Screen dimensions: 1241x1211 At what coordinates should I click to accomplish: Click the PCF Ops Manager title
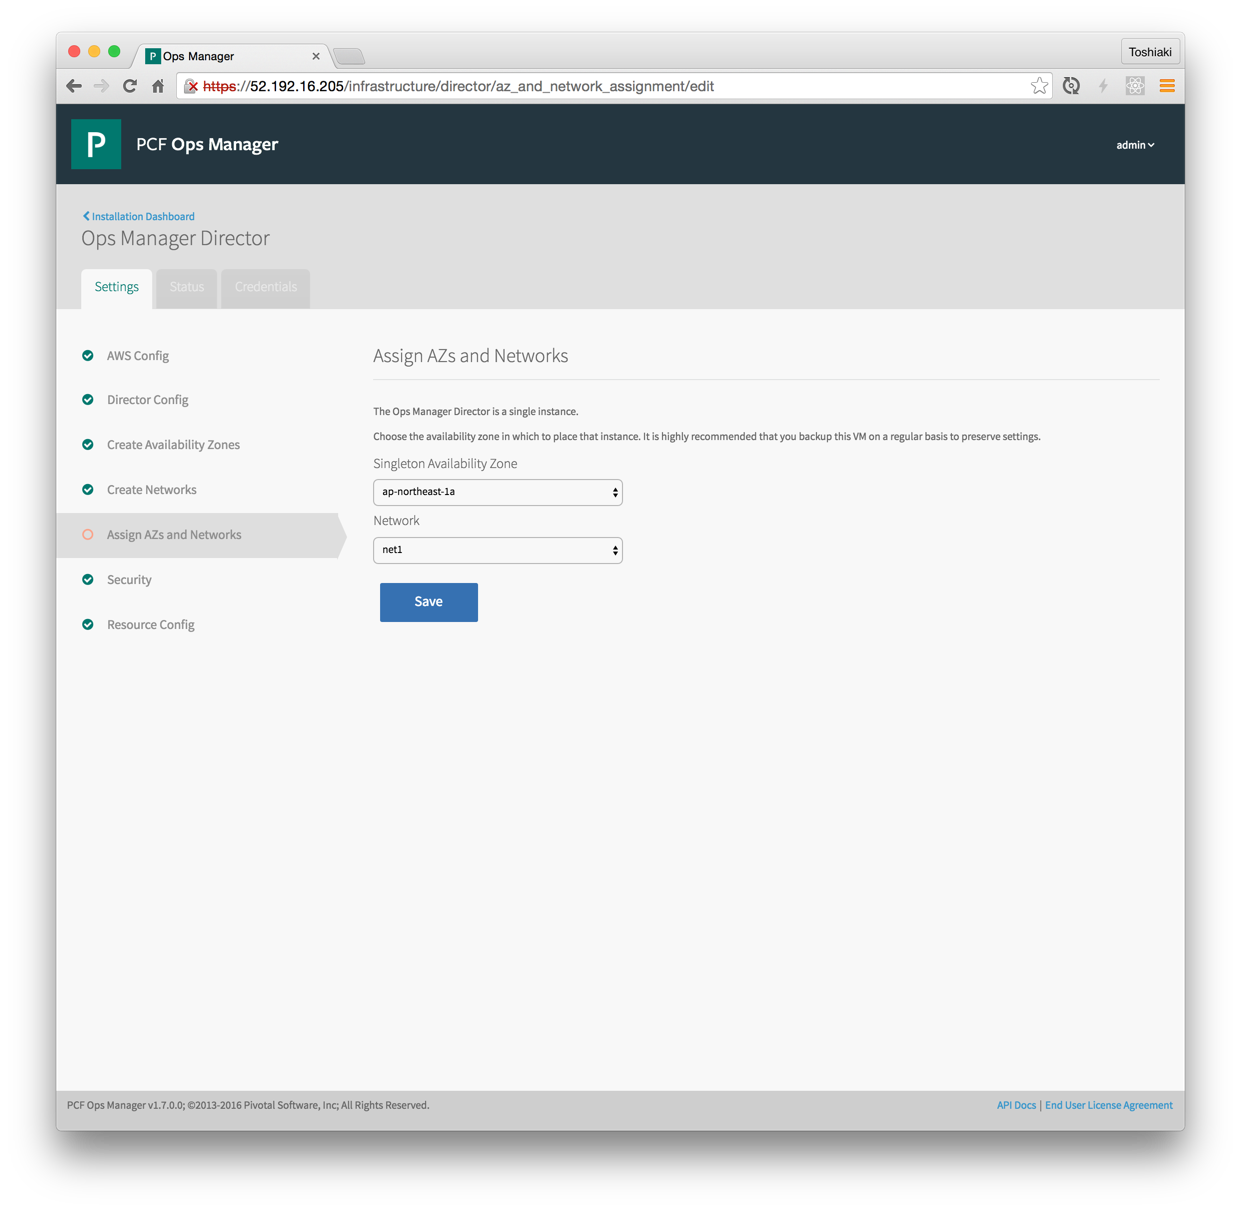point(207,144)
